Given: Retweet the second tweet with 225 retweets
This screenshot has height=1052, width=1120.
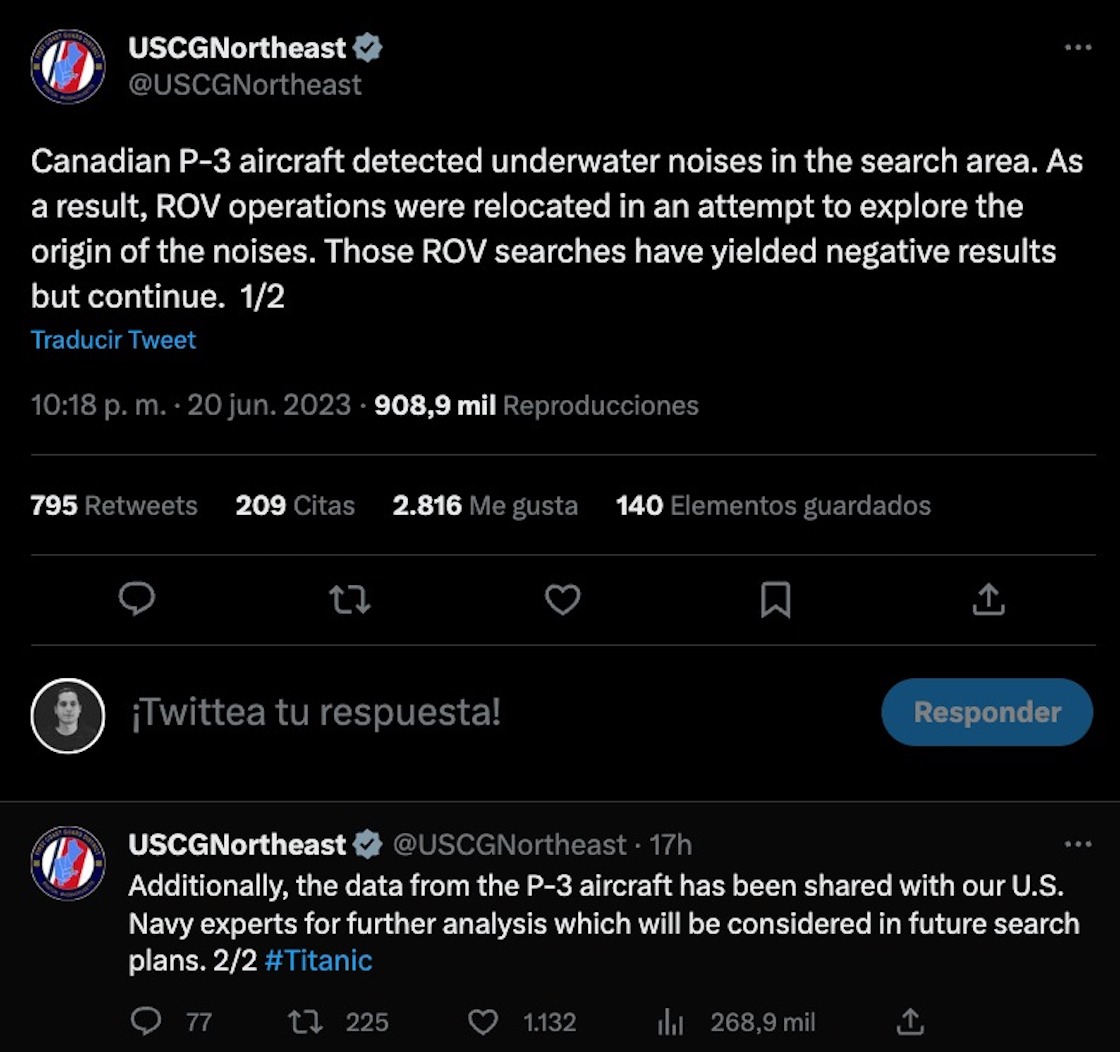Looking at the screenshot, I should click(x=301, y=1021).
